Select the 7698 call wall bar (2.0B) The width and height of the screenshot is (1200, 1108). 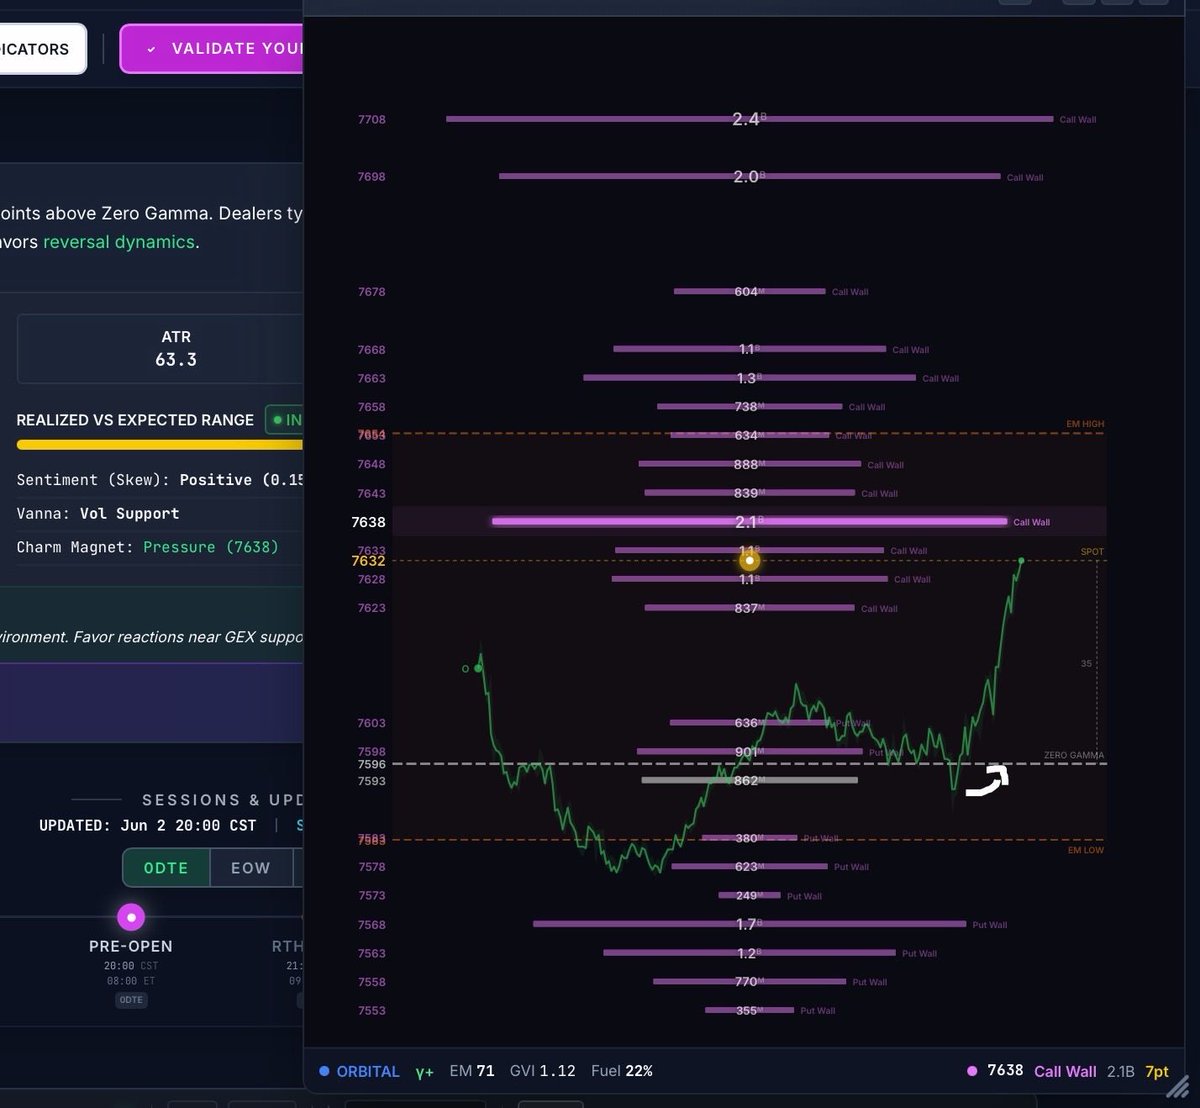(x=749, y=176)
